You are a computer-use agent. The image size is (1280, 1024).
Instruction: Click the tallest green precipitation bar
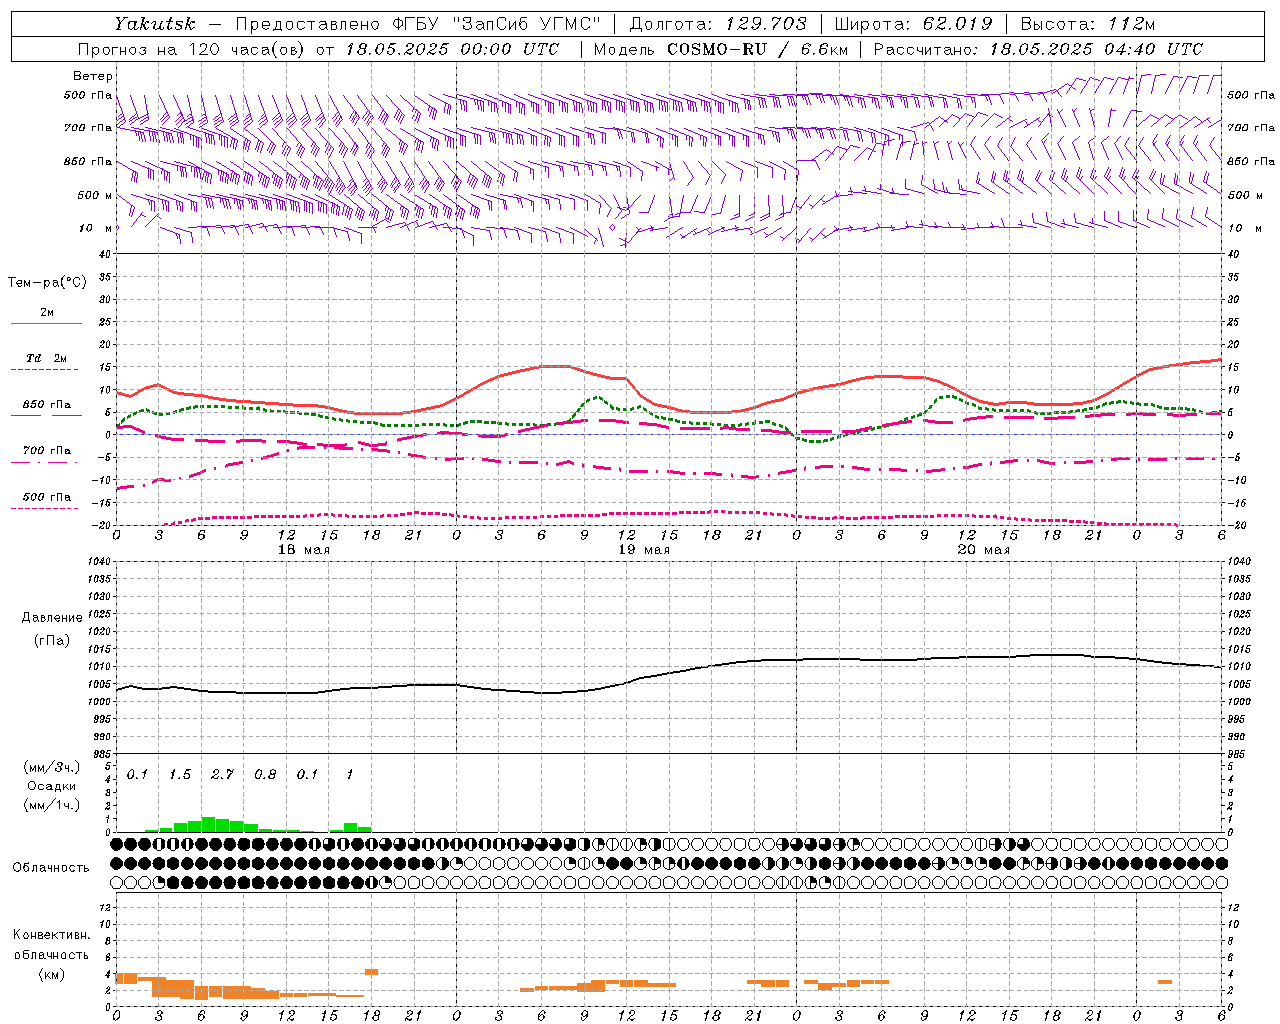(x=209, y=824)
